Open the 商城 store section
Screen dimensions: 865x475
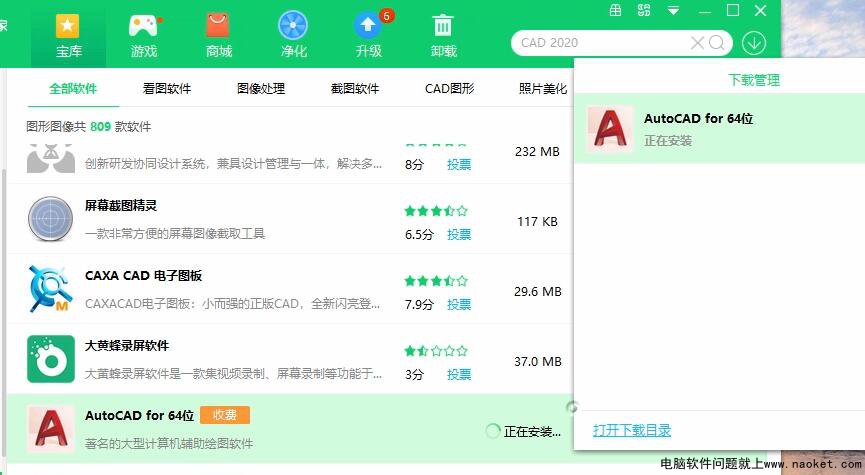[218, 36]
